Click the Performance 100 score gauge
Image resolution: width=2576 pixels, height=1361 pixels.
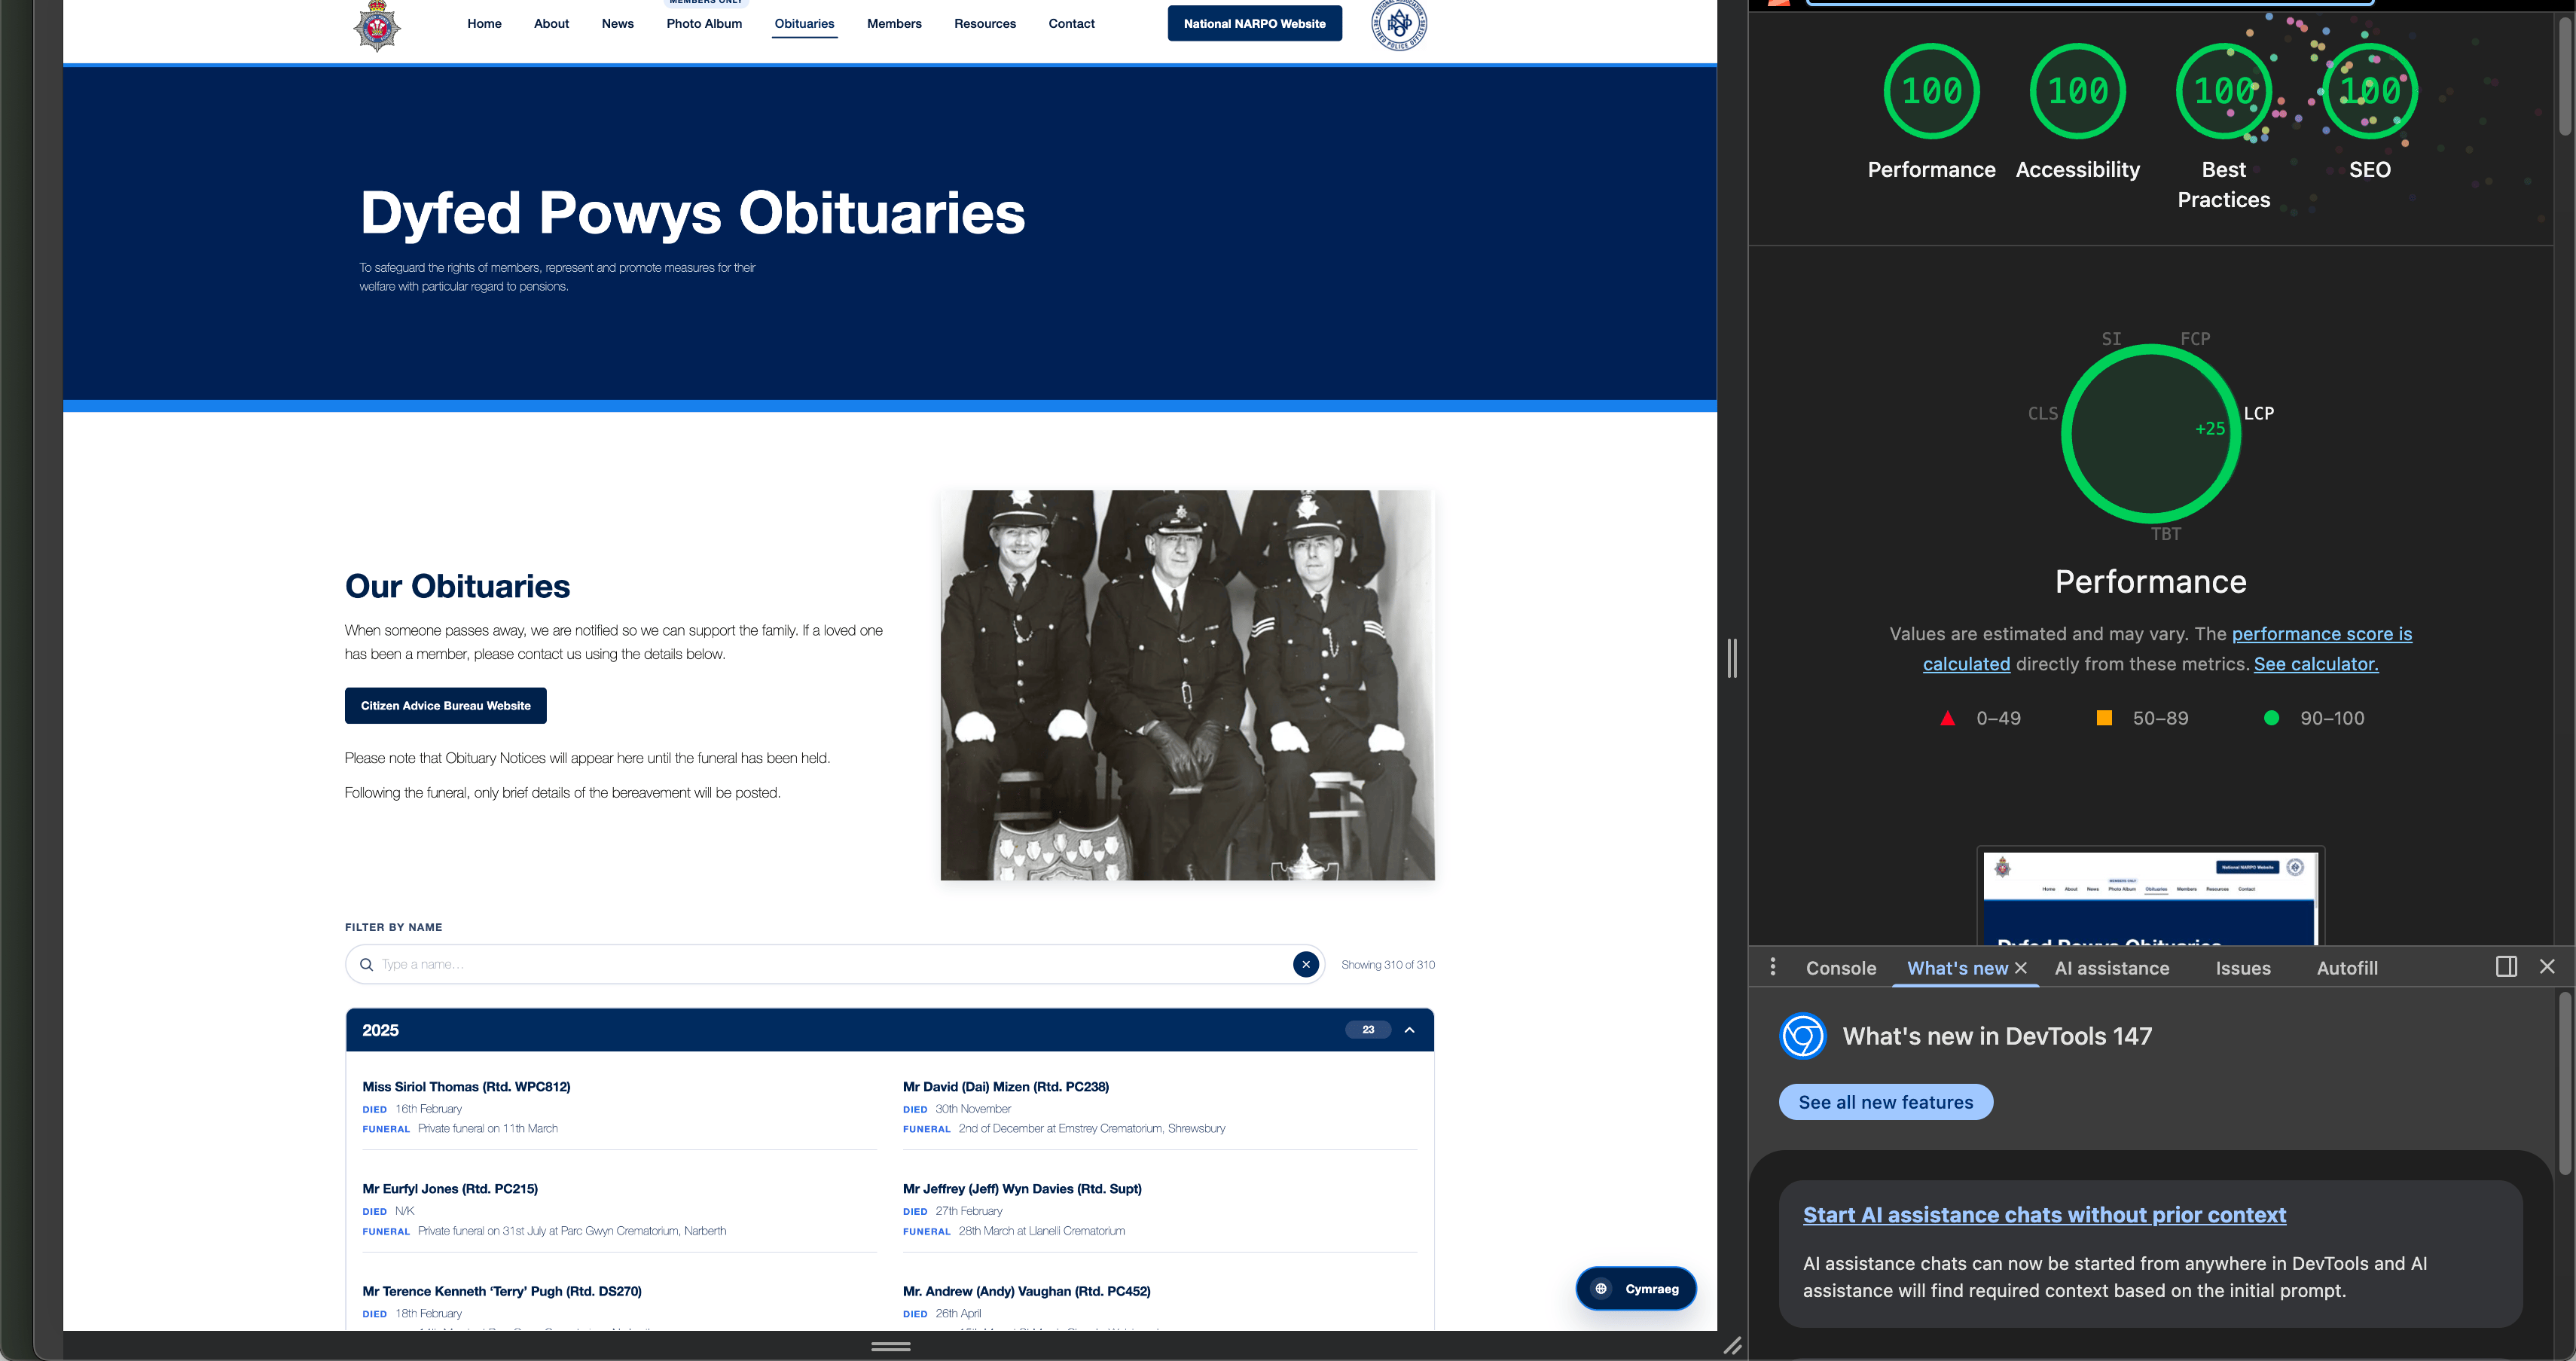coord(1931,91)
